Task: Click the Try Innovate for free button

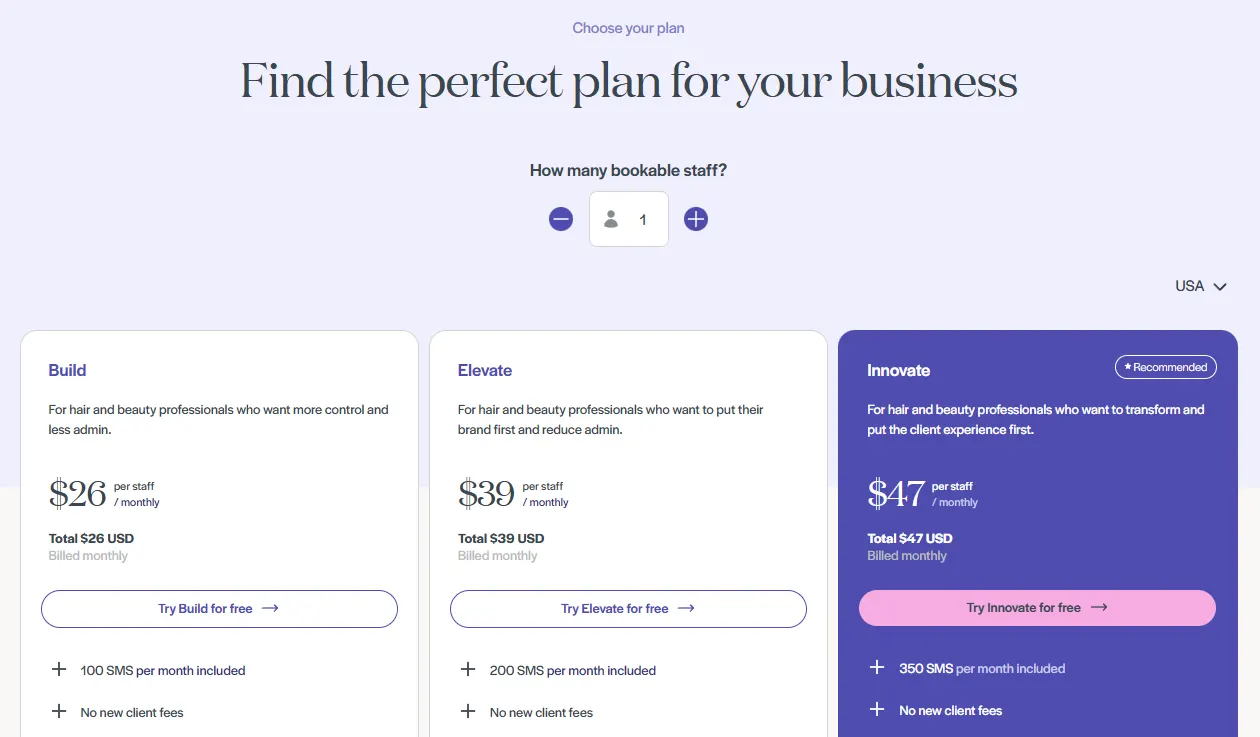Action: coord(1037,607)
